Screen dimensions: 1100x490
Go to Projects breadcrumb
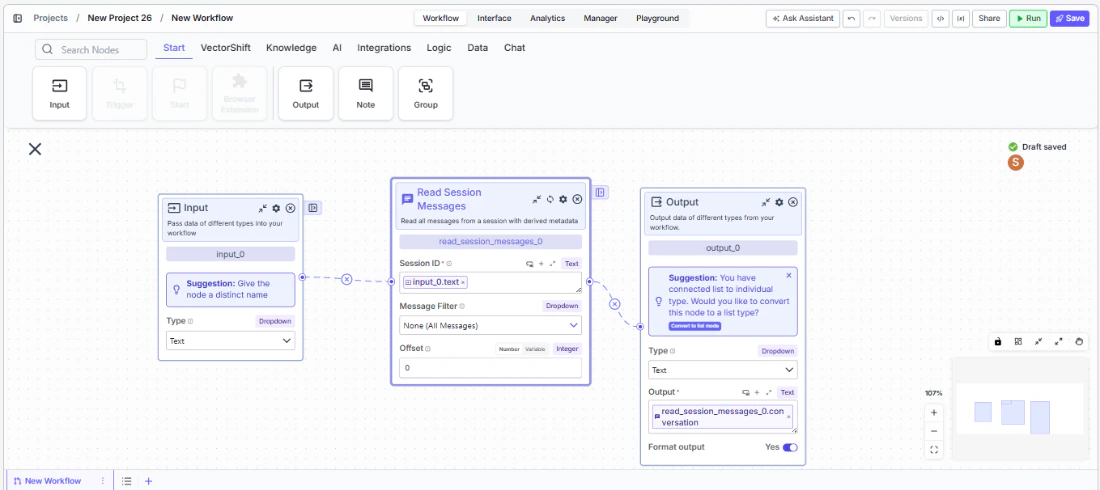51,18
